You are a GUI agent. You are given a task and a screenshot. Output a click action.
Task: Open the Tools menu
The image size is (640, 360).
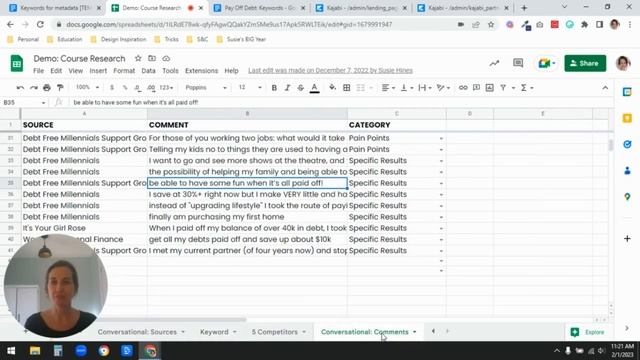170,71
